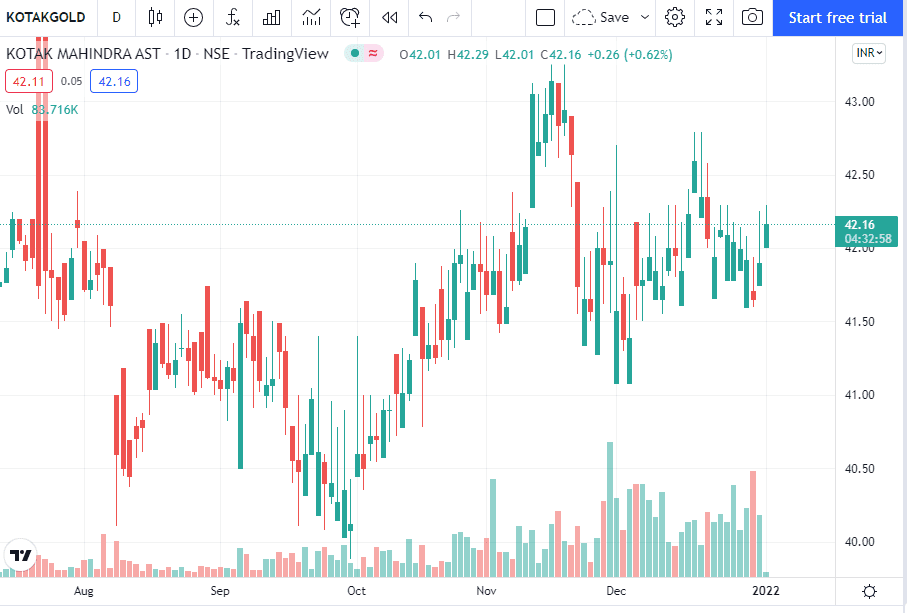This screenshot has width=907, height=613.
Task: Click the blue 42.16 buy price button
Action: pyautogui.click(x=114, y=82)
